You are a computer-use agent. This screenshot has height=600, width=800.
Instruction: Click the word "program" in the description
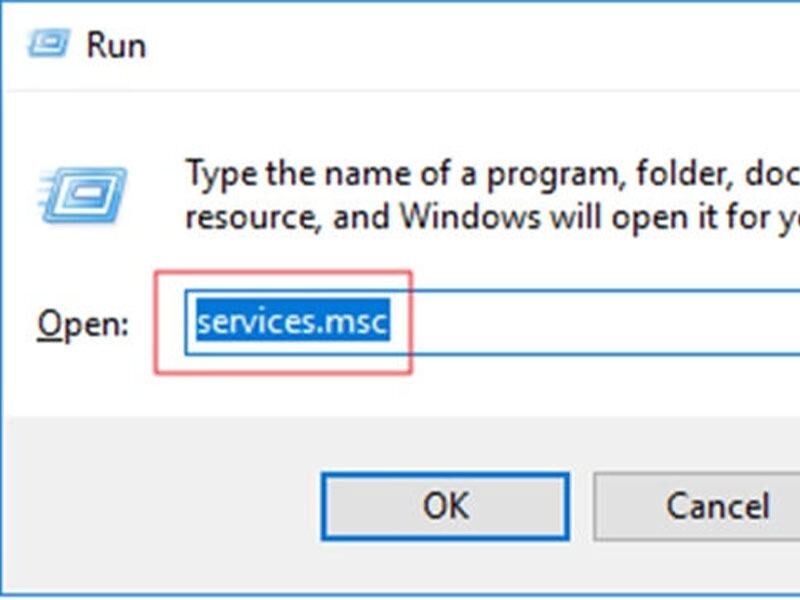click(x=552, y=176)
